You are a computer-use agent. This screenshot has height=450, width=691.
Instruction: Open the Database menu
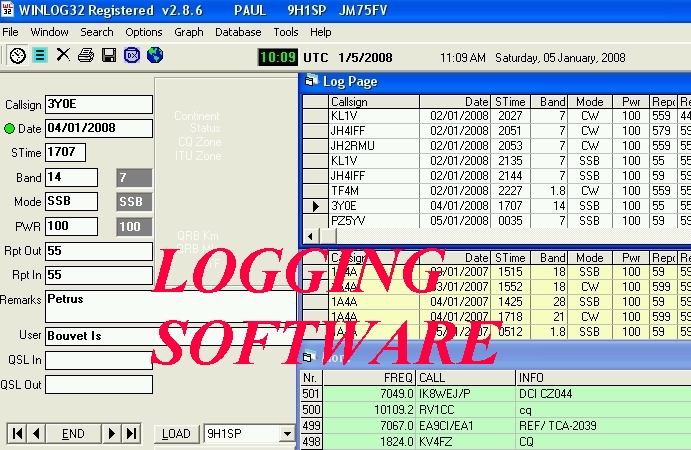[238, 32]
